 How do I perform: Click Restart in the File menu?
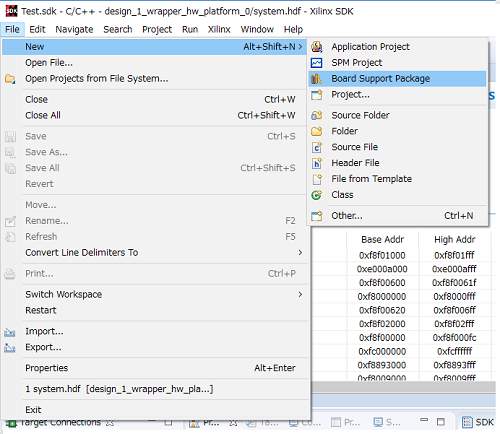(41, 311)
